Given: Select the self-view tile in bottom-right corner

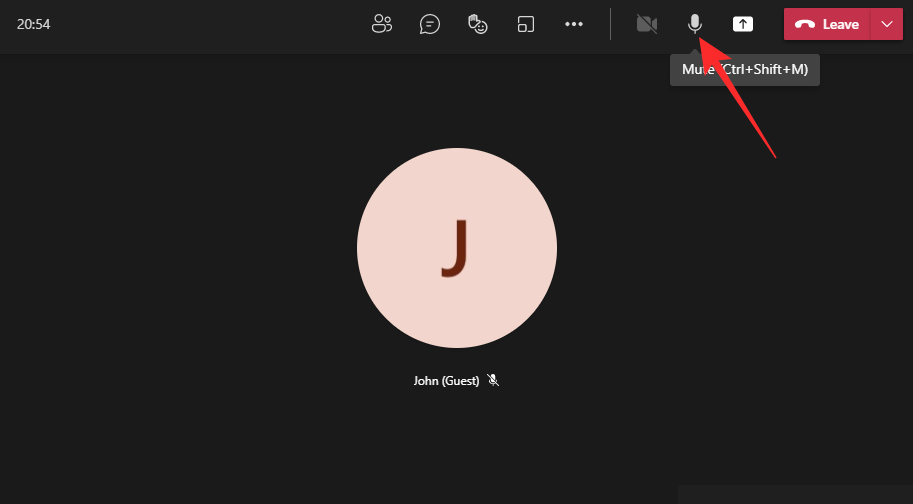Looking at the screenshot, I should pyautogui.click(x=795, y=494).
